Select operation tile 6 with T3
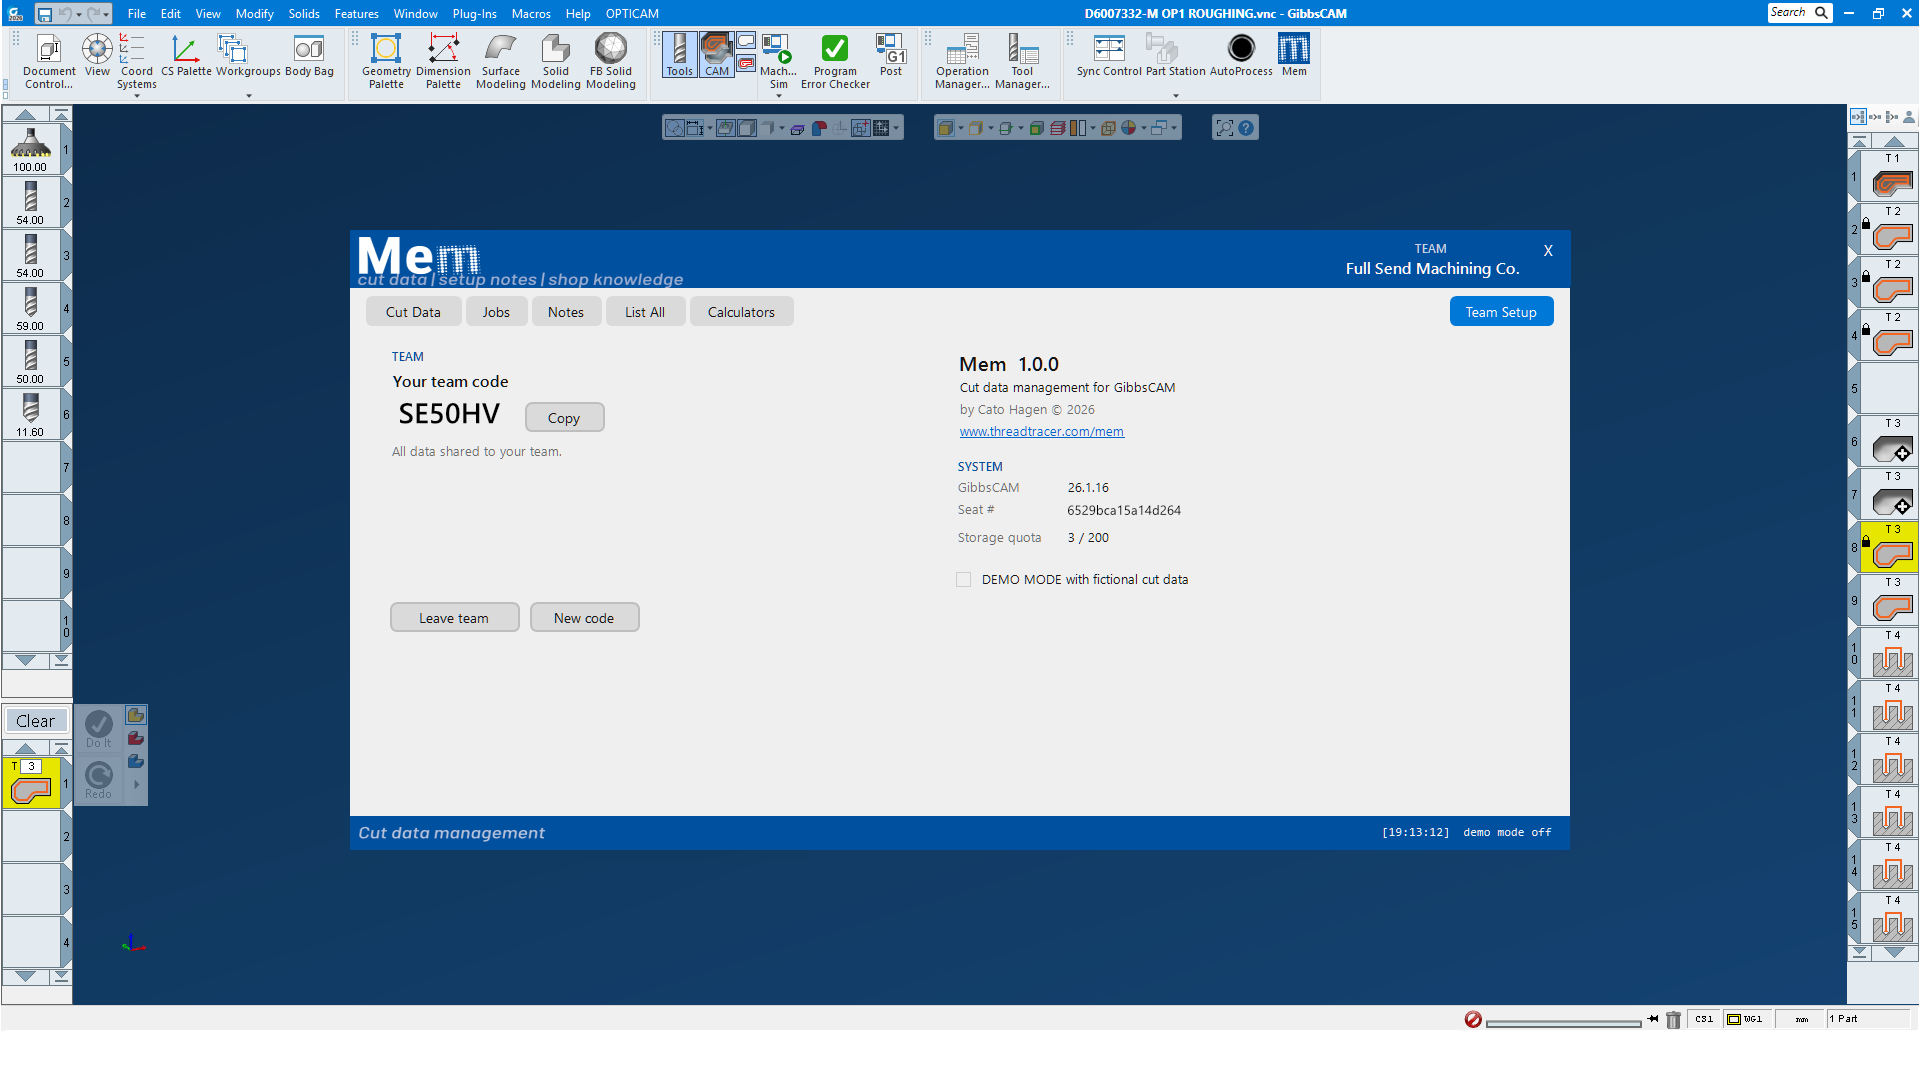Image resolution: width=1920 pixels, height=1080 pixels. (x=1890, y=441)
